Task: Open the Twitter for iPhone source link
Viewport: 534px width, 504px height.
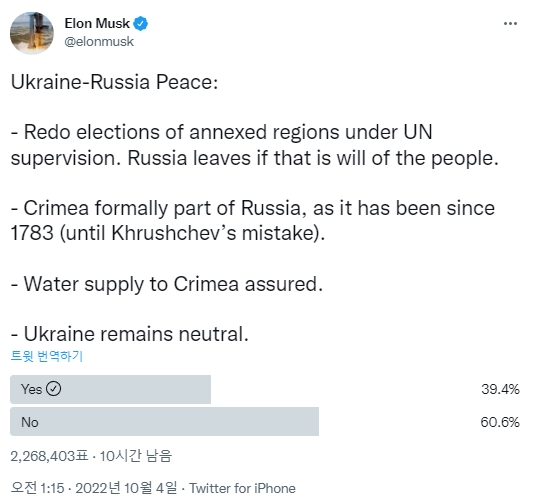Action: coord(242,488)
